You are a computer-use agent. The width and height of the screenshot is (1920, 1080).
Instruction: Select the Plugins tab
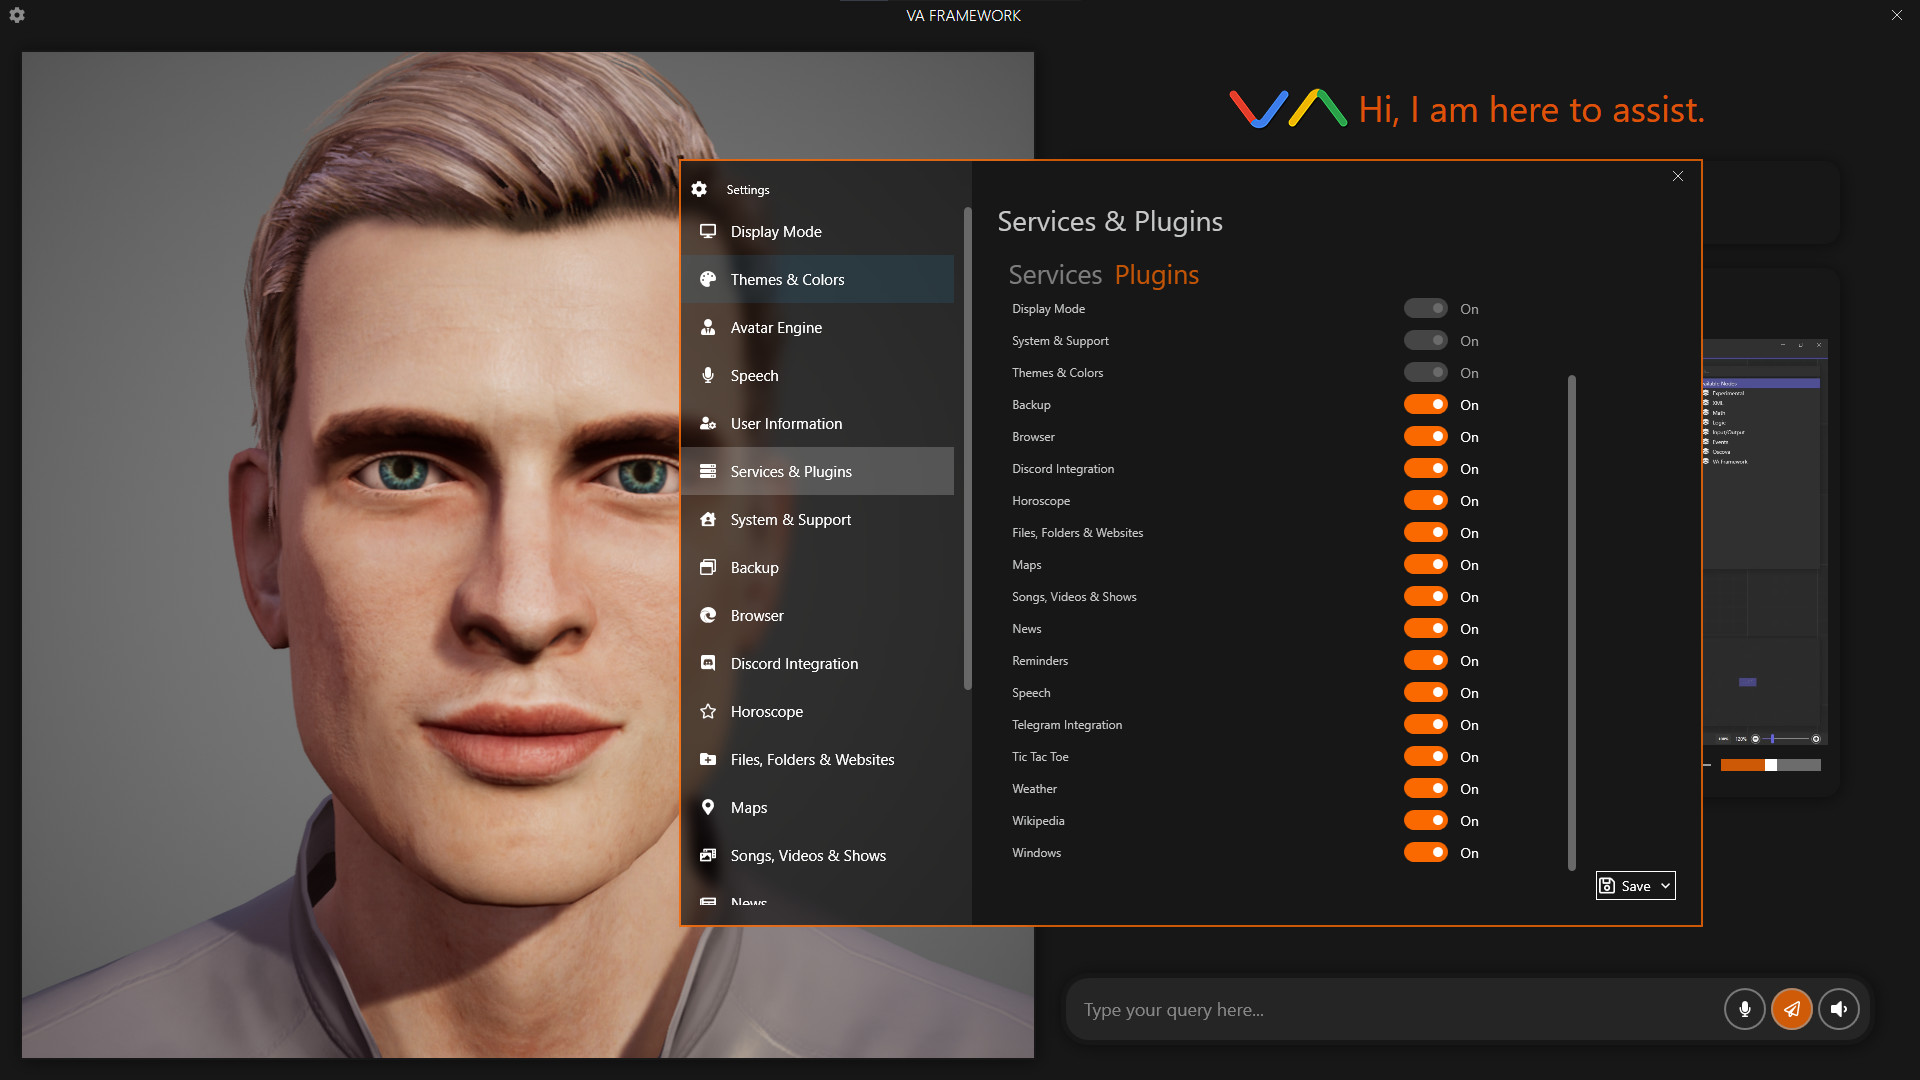tap(1157, 274)
